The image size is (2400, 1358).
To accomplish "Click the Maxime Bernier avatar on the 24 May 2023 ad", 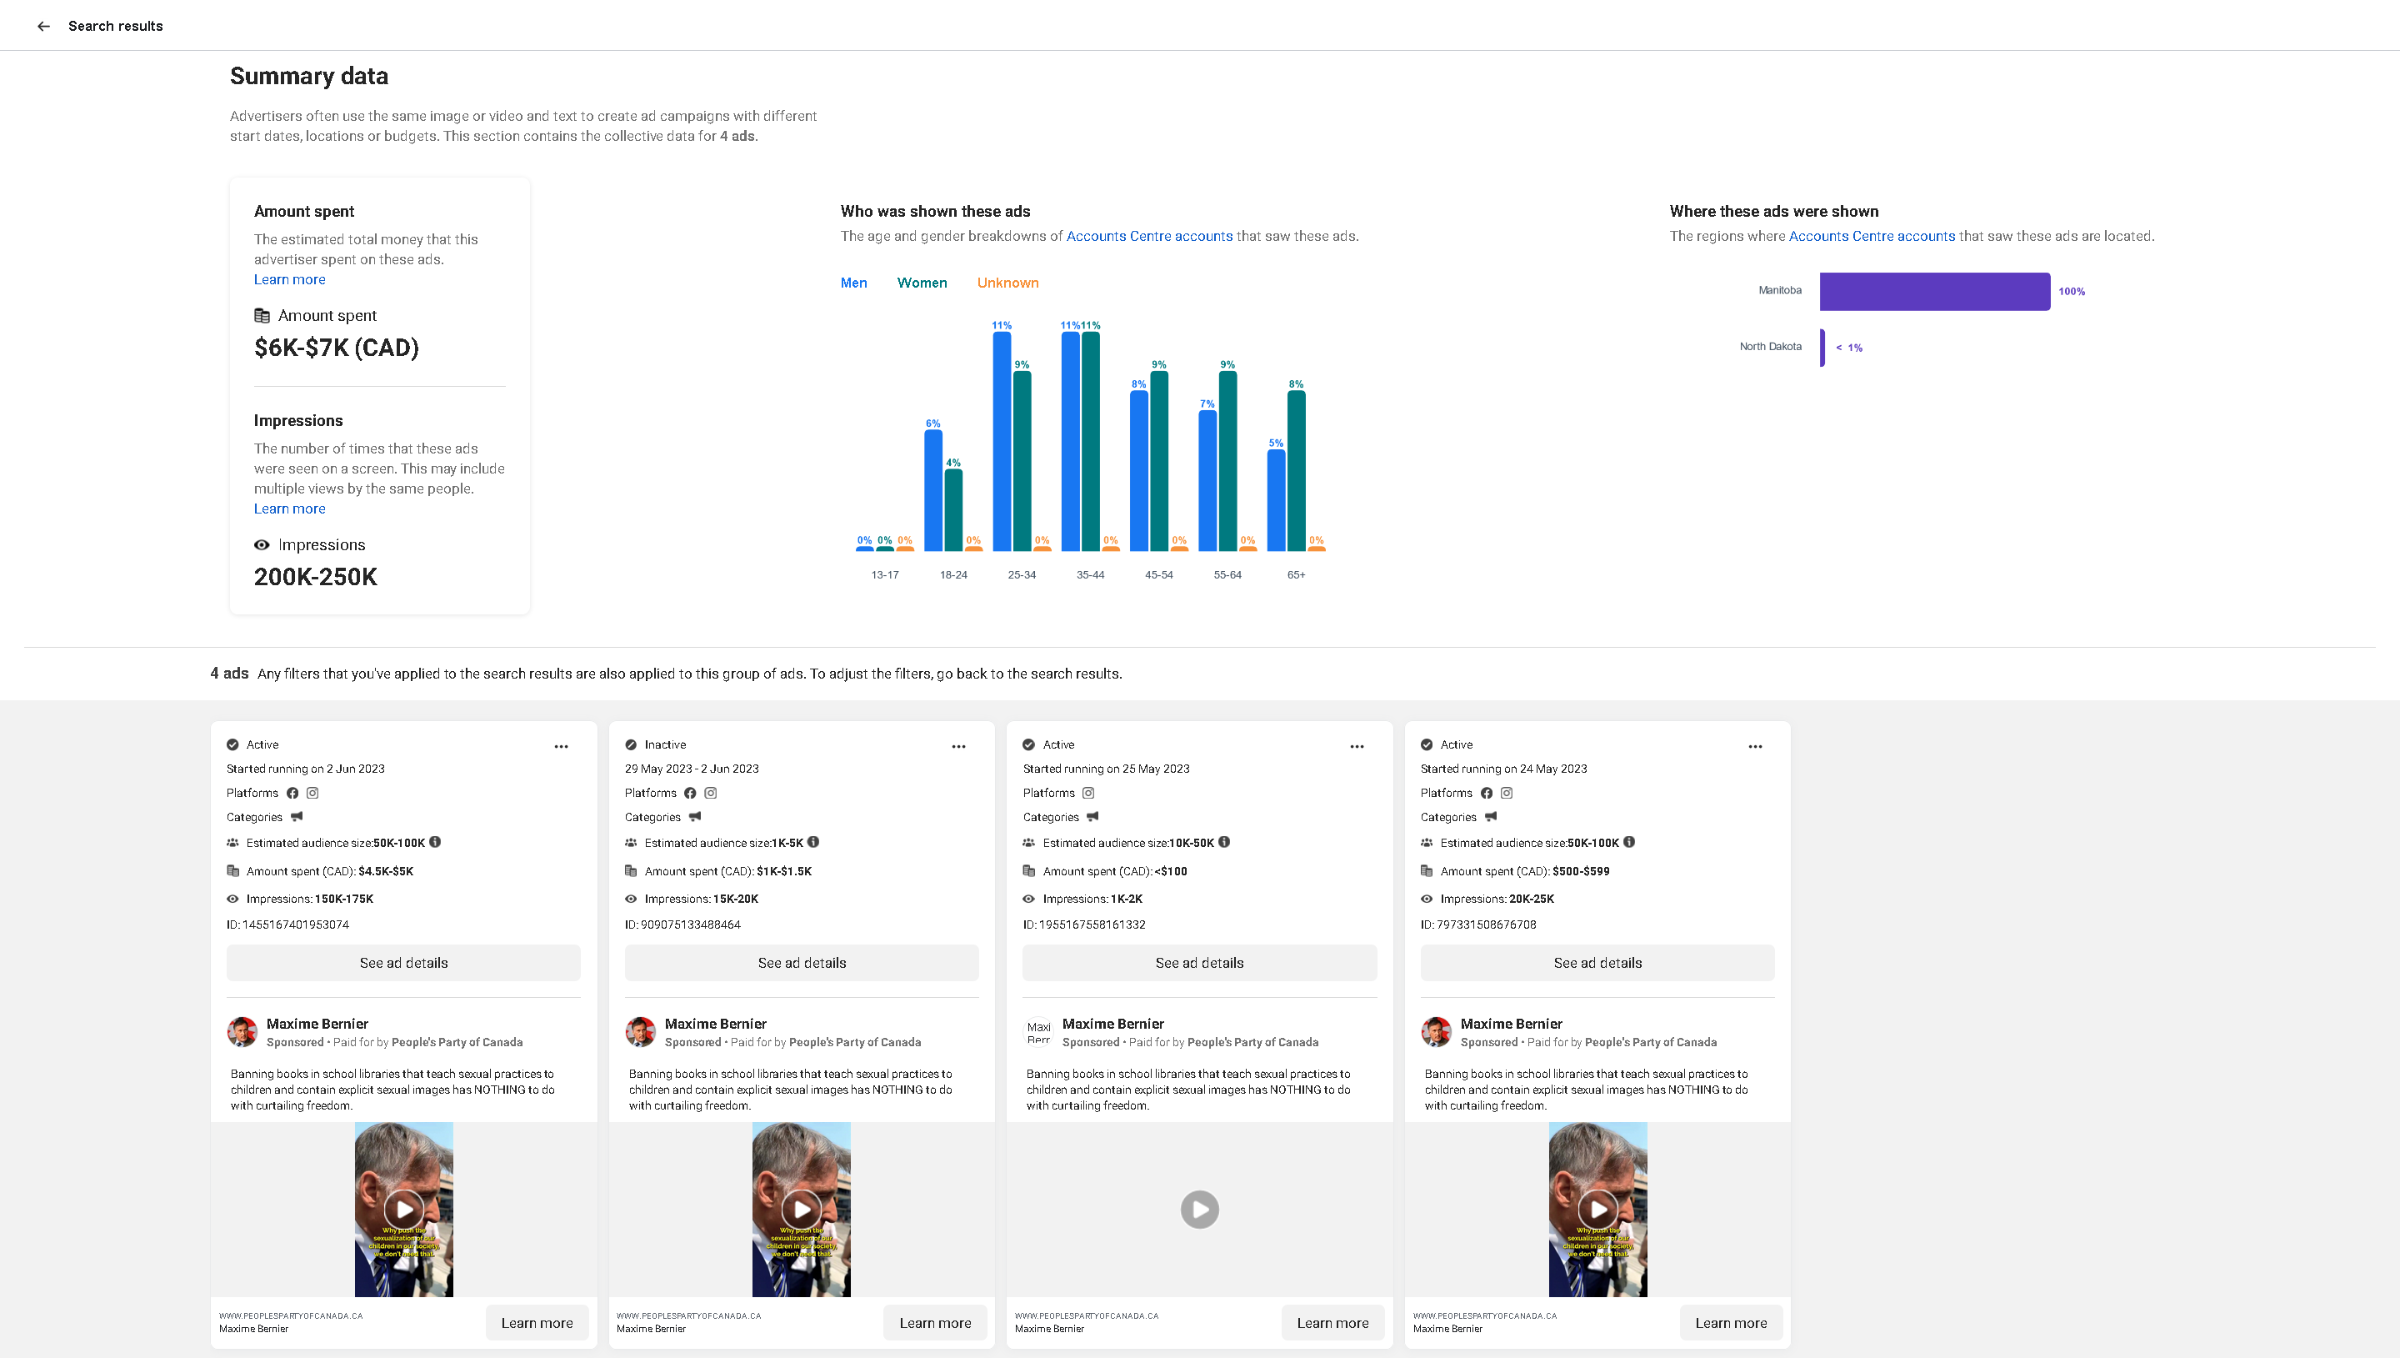I will pyautogui.click(x=1436, y=1032).
